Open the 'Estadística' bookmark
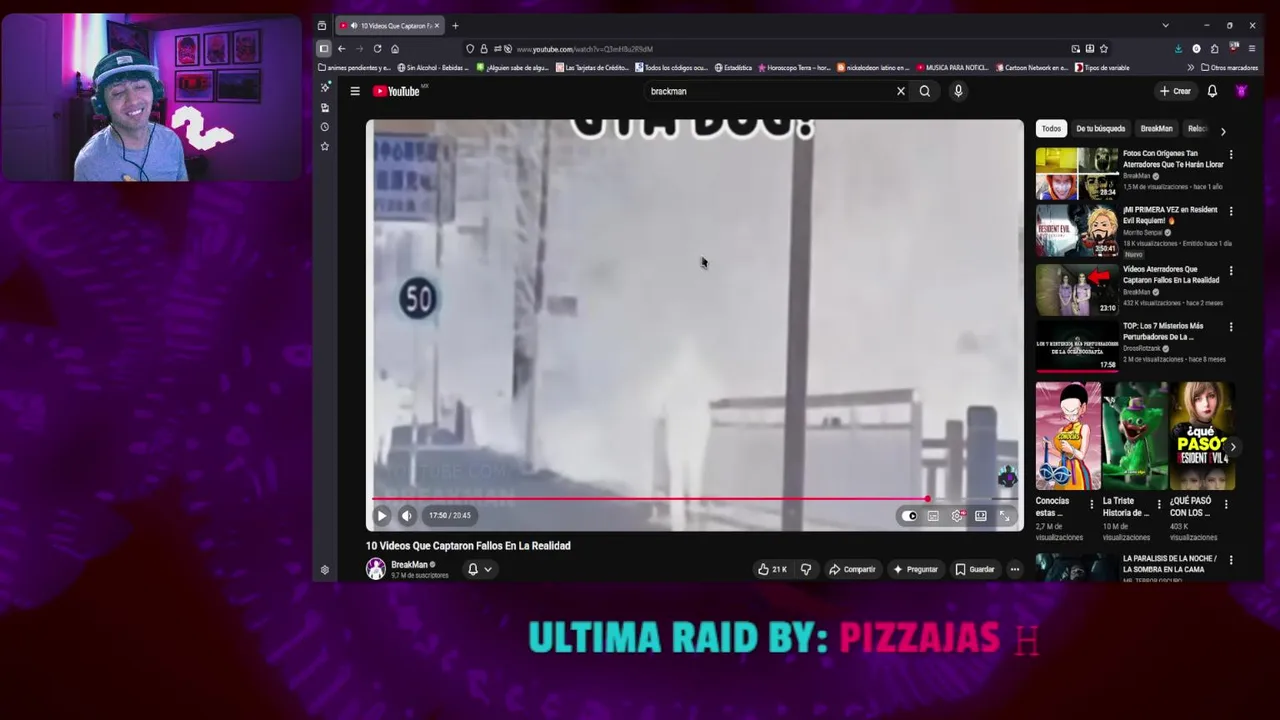Screen dimensions: 1280x720 coord(733,68)
